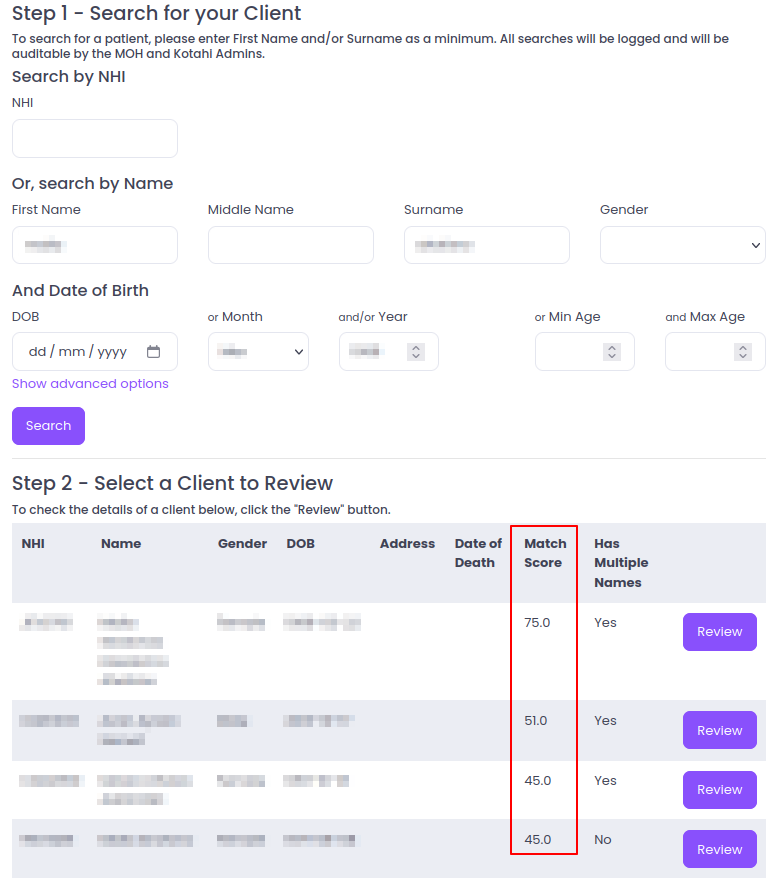Click the NHI input field
Viewport: 779px width, 895px height.
pyautogui.click(x=95, y=139)
